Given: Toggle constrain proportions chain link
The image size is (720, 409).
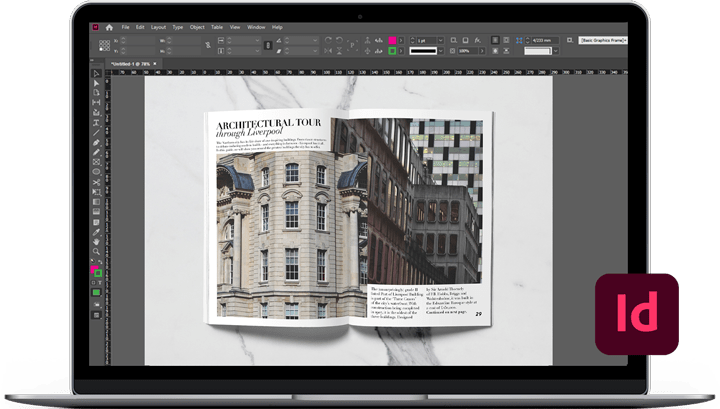Looking at the screenshot, I should click(x=208, y=45).
